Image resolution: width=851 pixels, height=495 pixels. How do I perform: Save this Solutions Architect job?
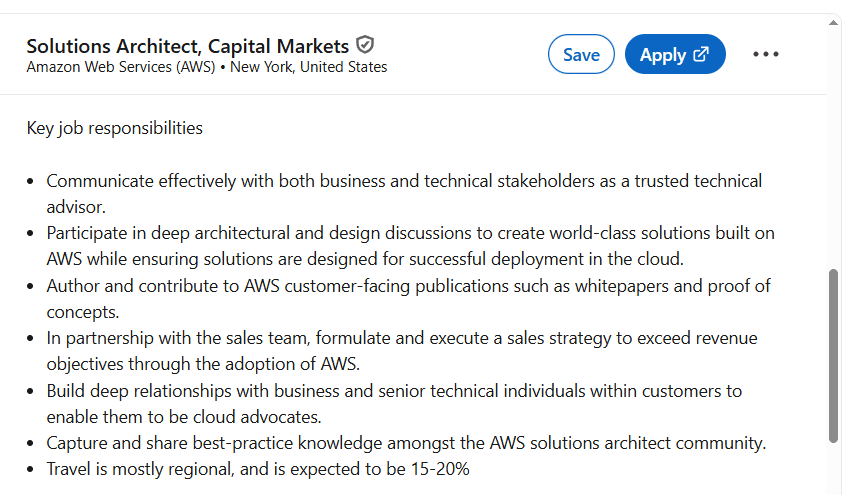tap(581, 55)
